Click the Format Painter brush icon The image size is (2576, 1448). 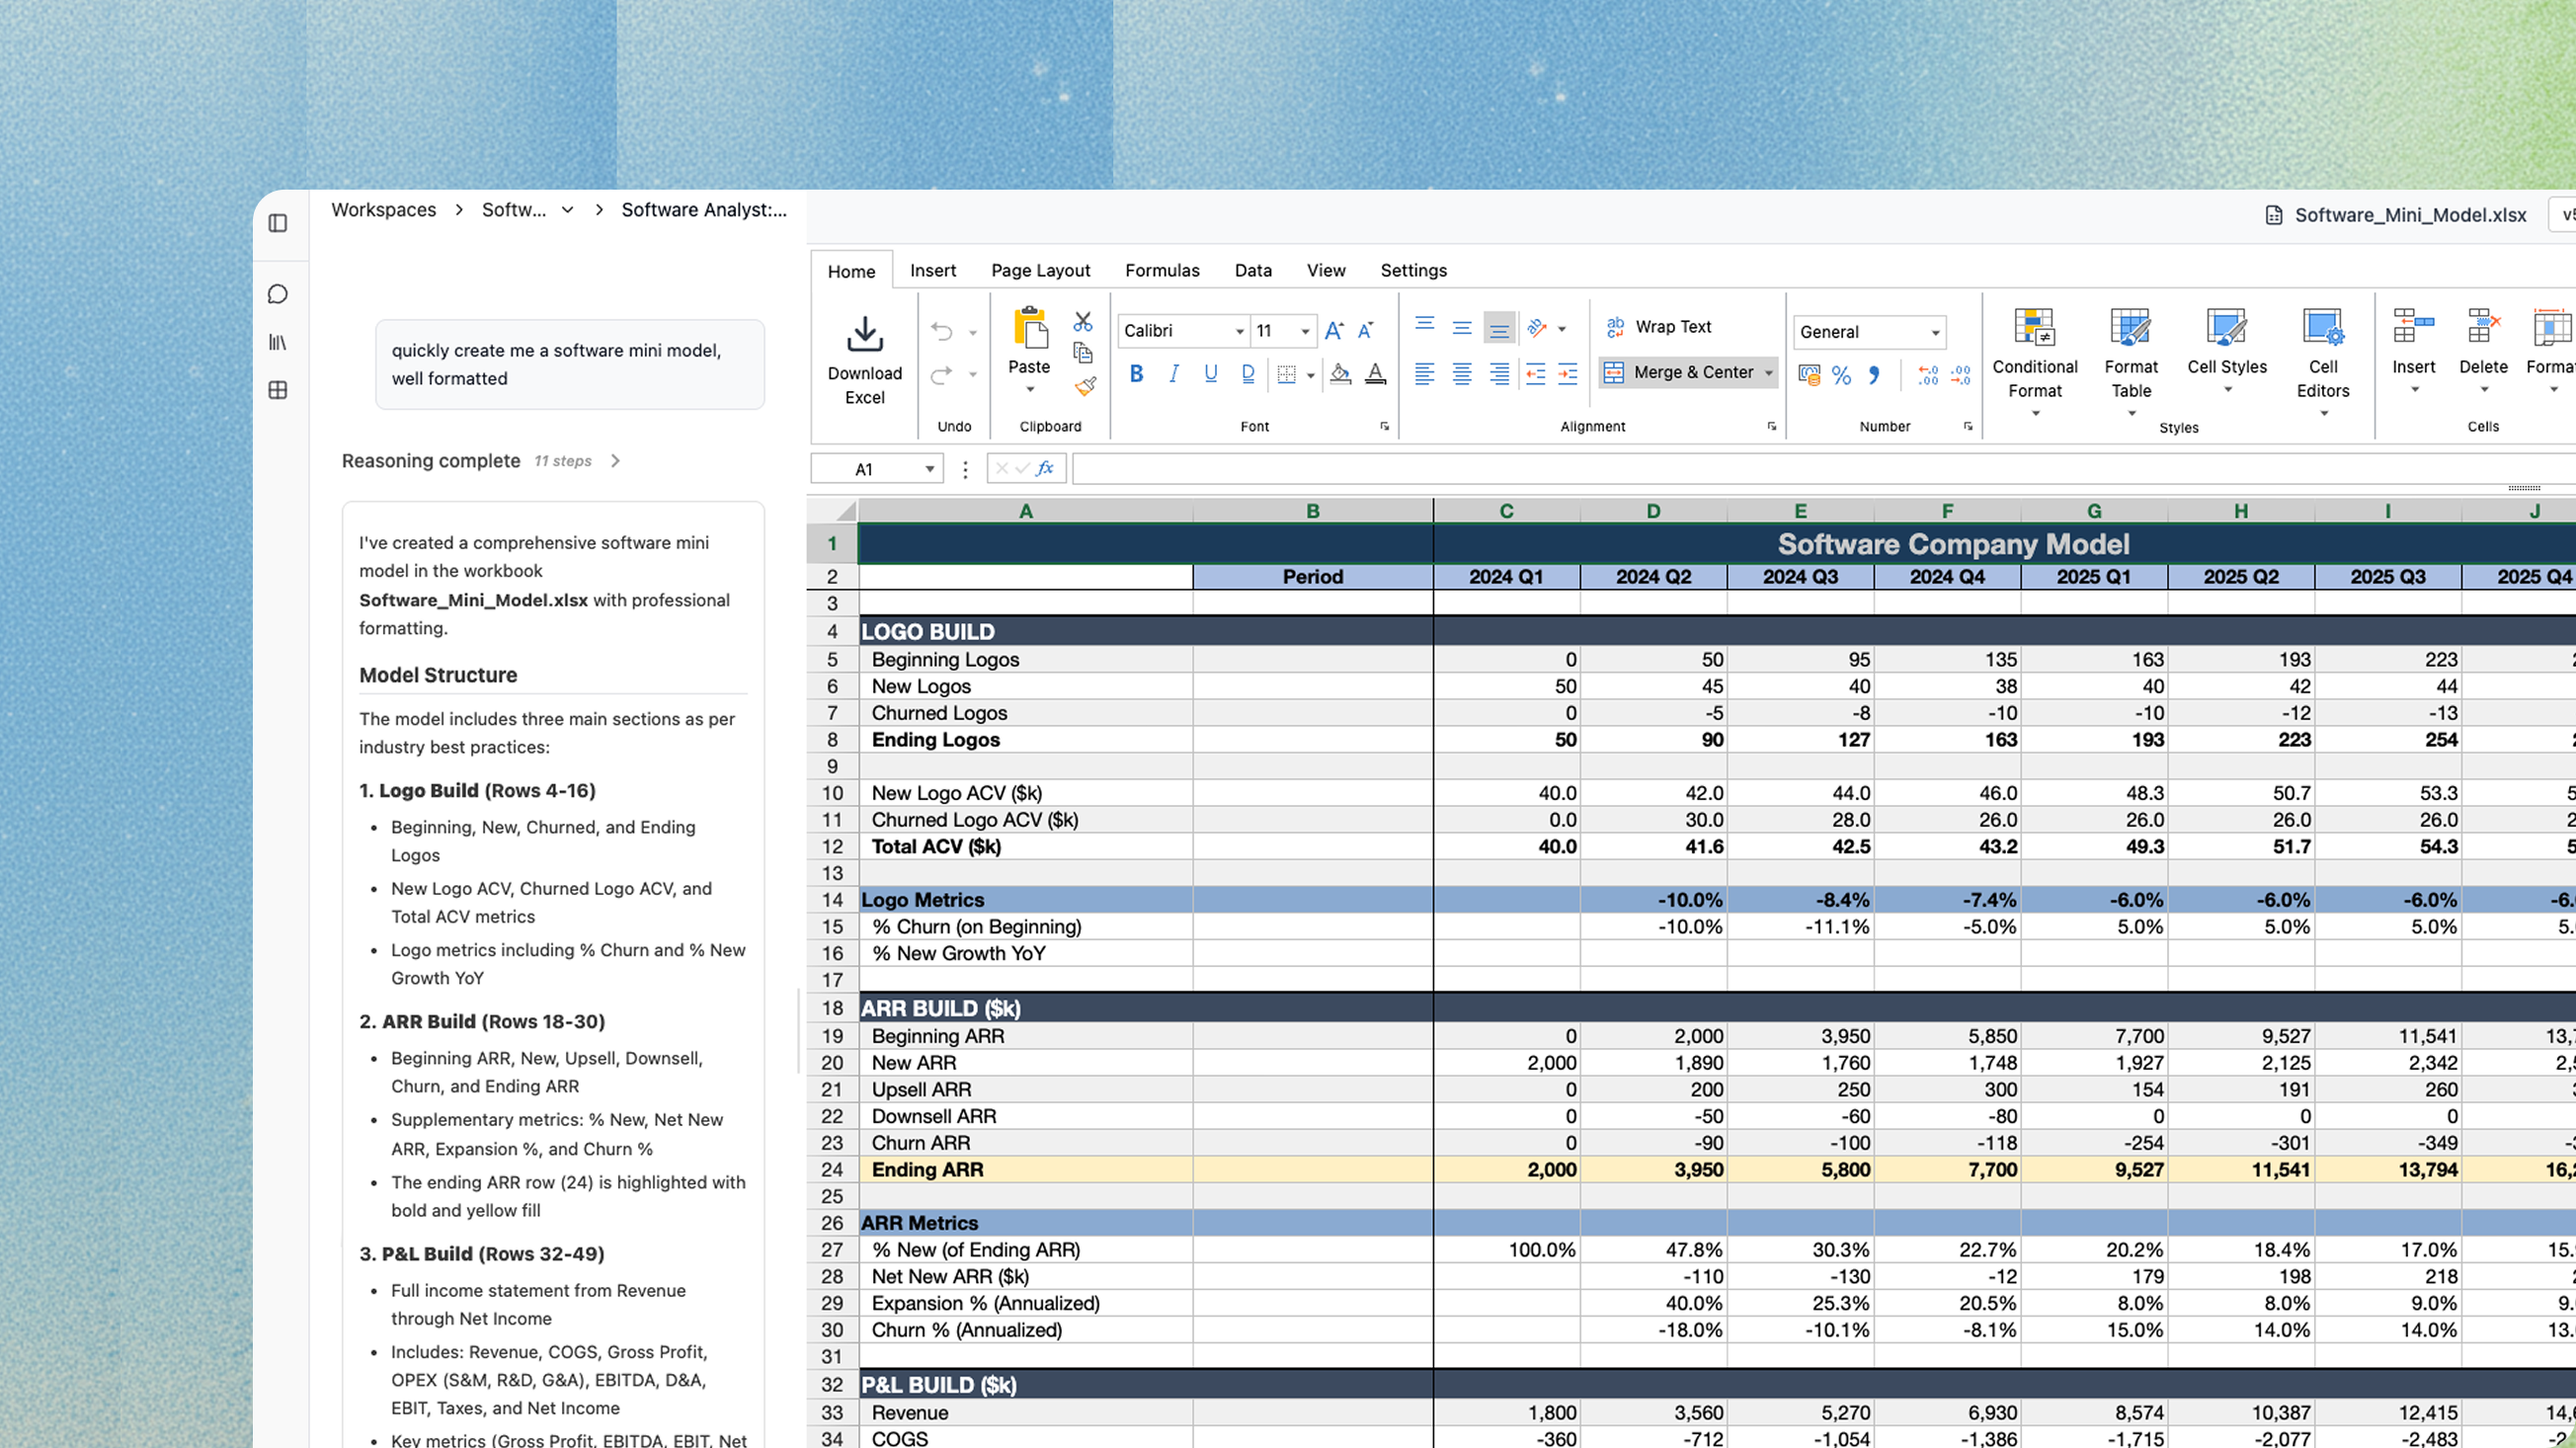1085,386
